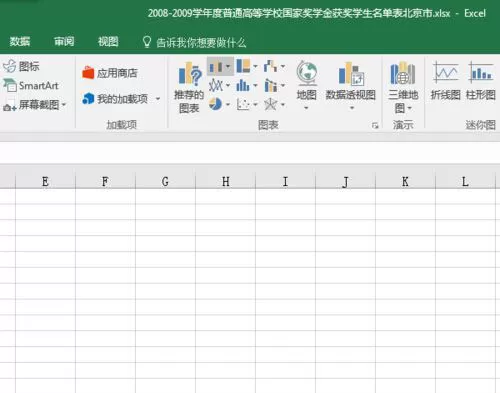Open the 视图 ribbon tab

pos(108,42)
